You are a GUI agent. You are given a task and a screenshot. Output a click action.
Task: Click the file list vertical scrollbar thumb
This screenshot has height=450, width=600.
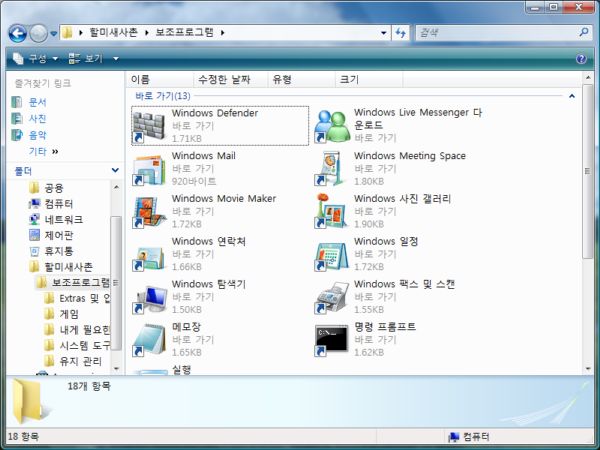coord(588,171)
